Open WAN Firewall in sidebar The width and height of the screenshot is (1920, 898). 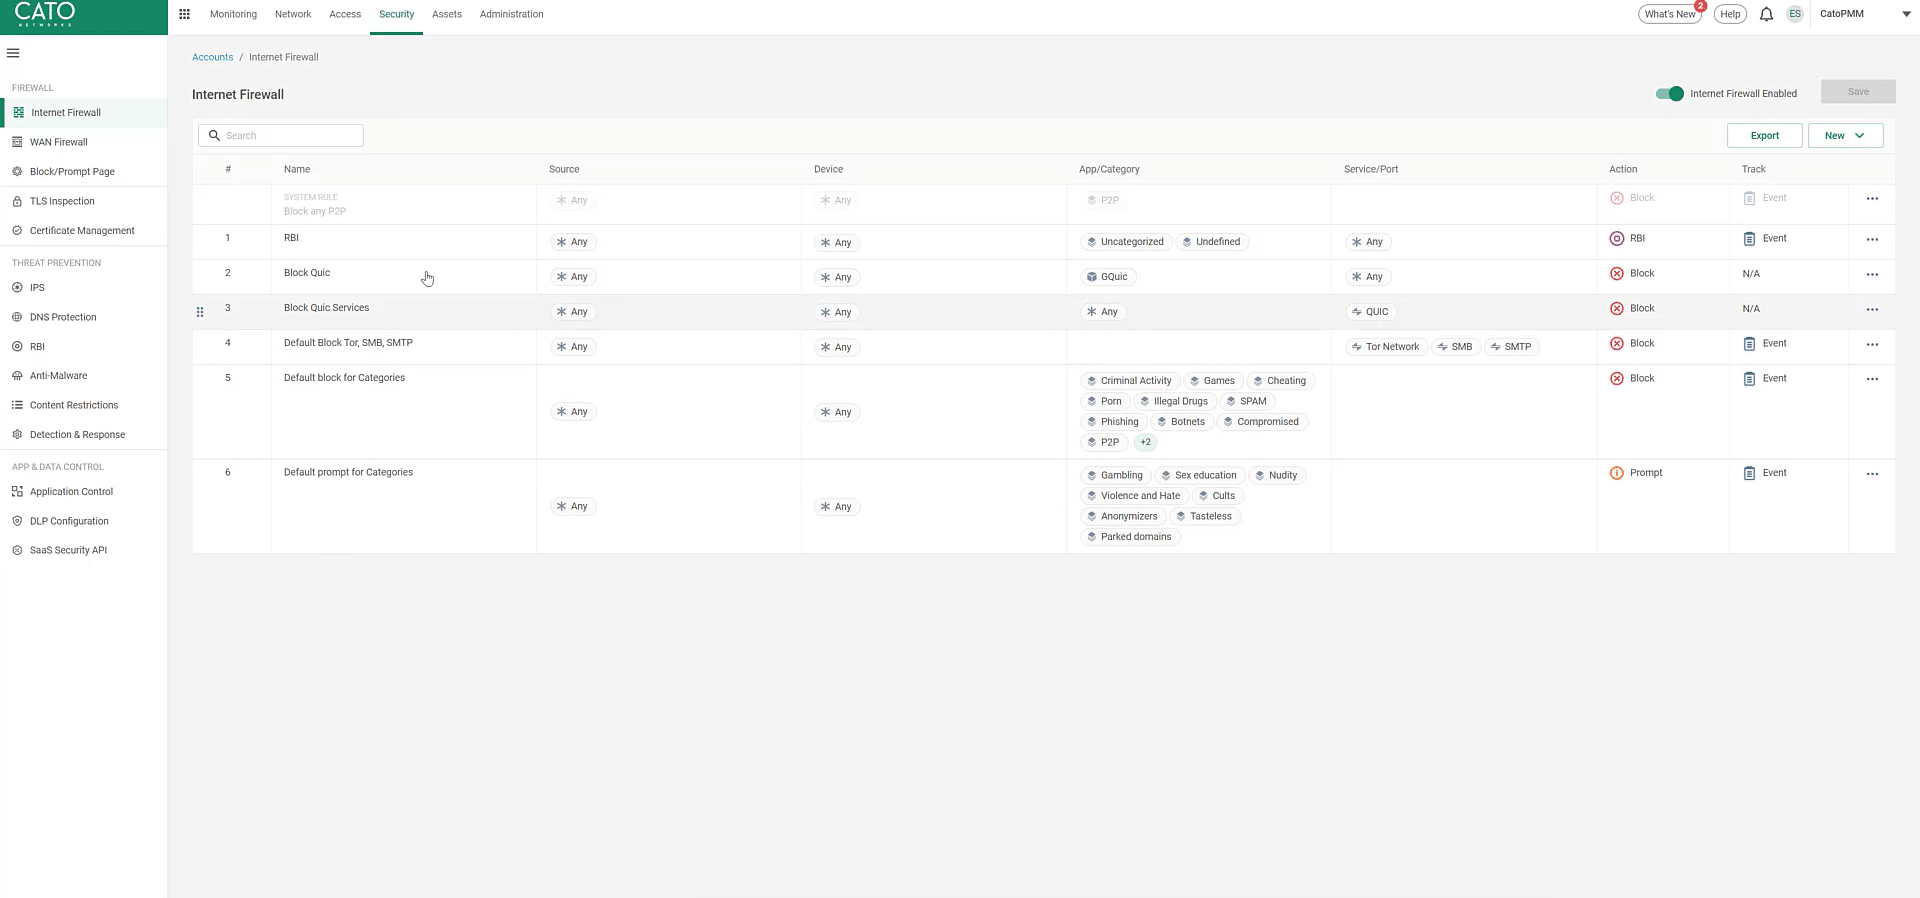click(x=59, y=142)
